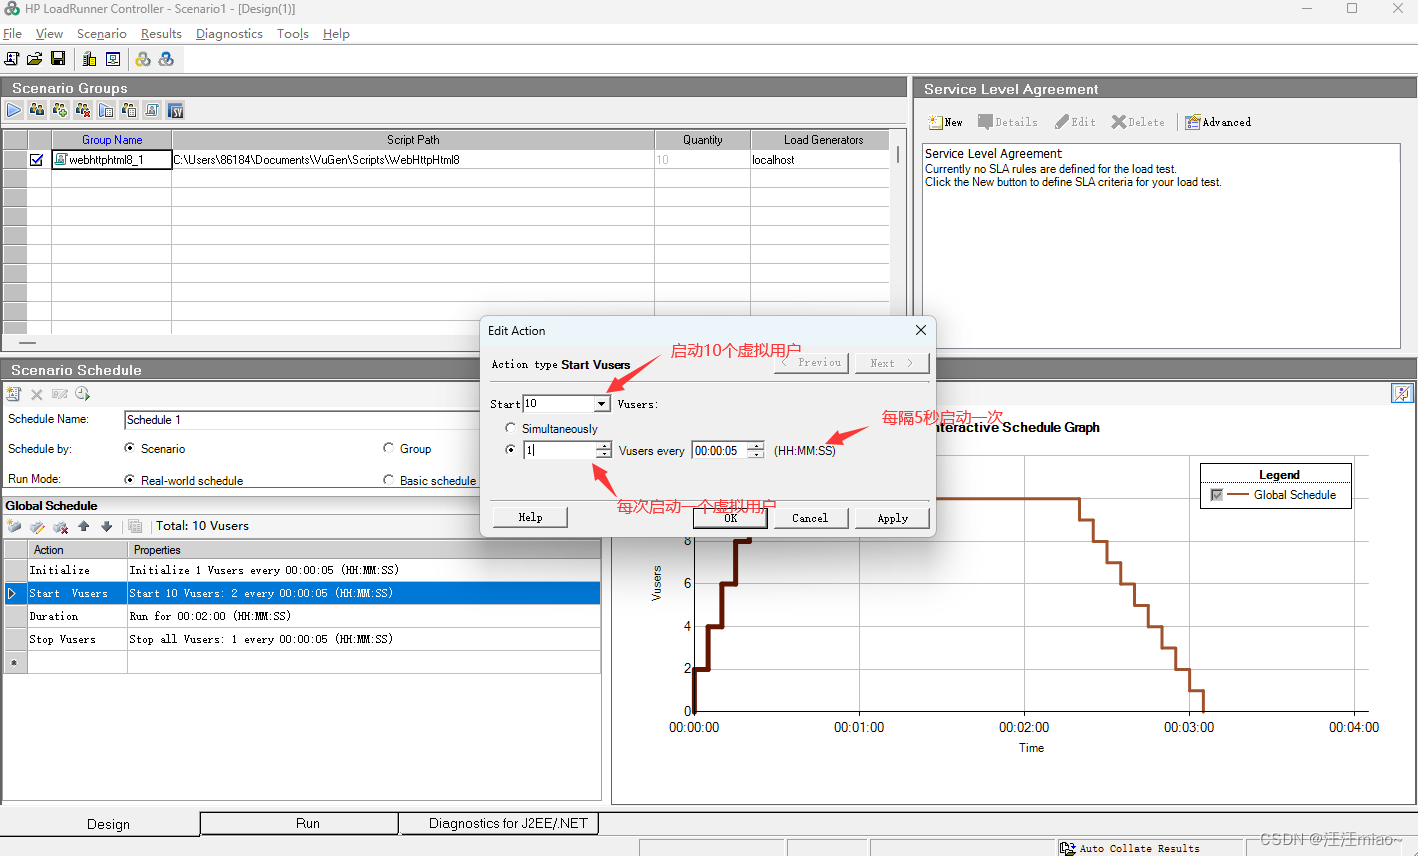This screenshot has width=1418, height=856.
Task: Click the grayed list icon beside Total Vusers
Action: point(135,526)
